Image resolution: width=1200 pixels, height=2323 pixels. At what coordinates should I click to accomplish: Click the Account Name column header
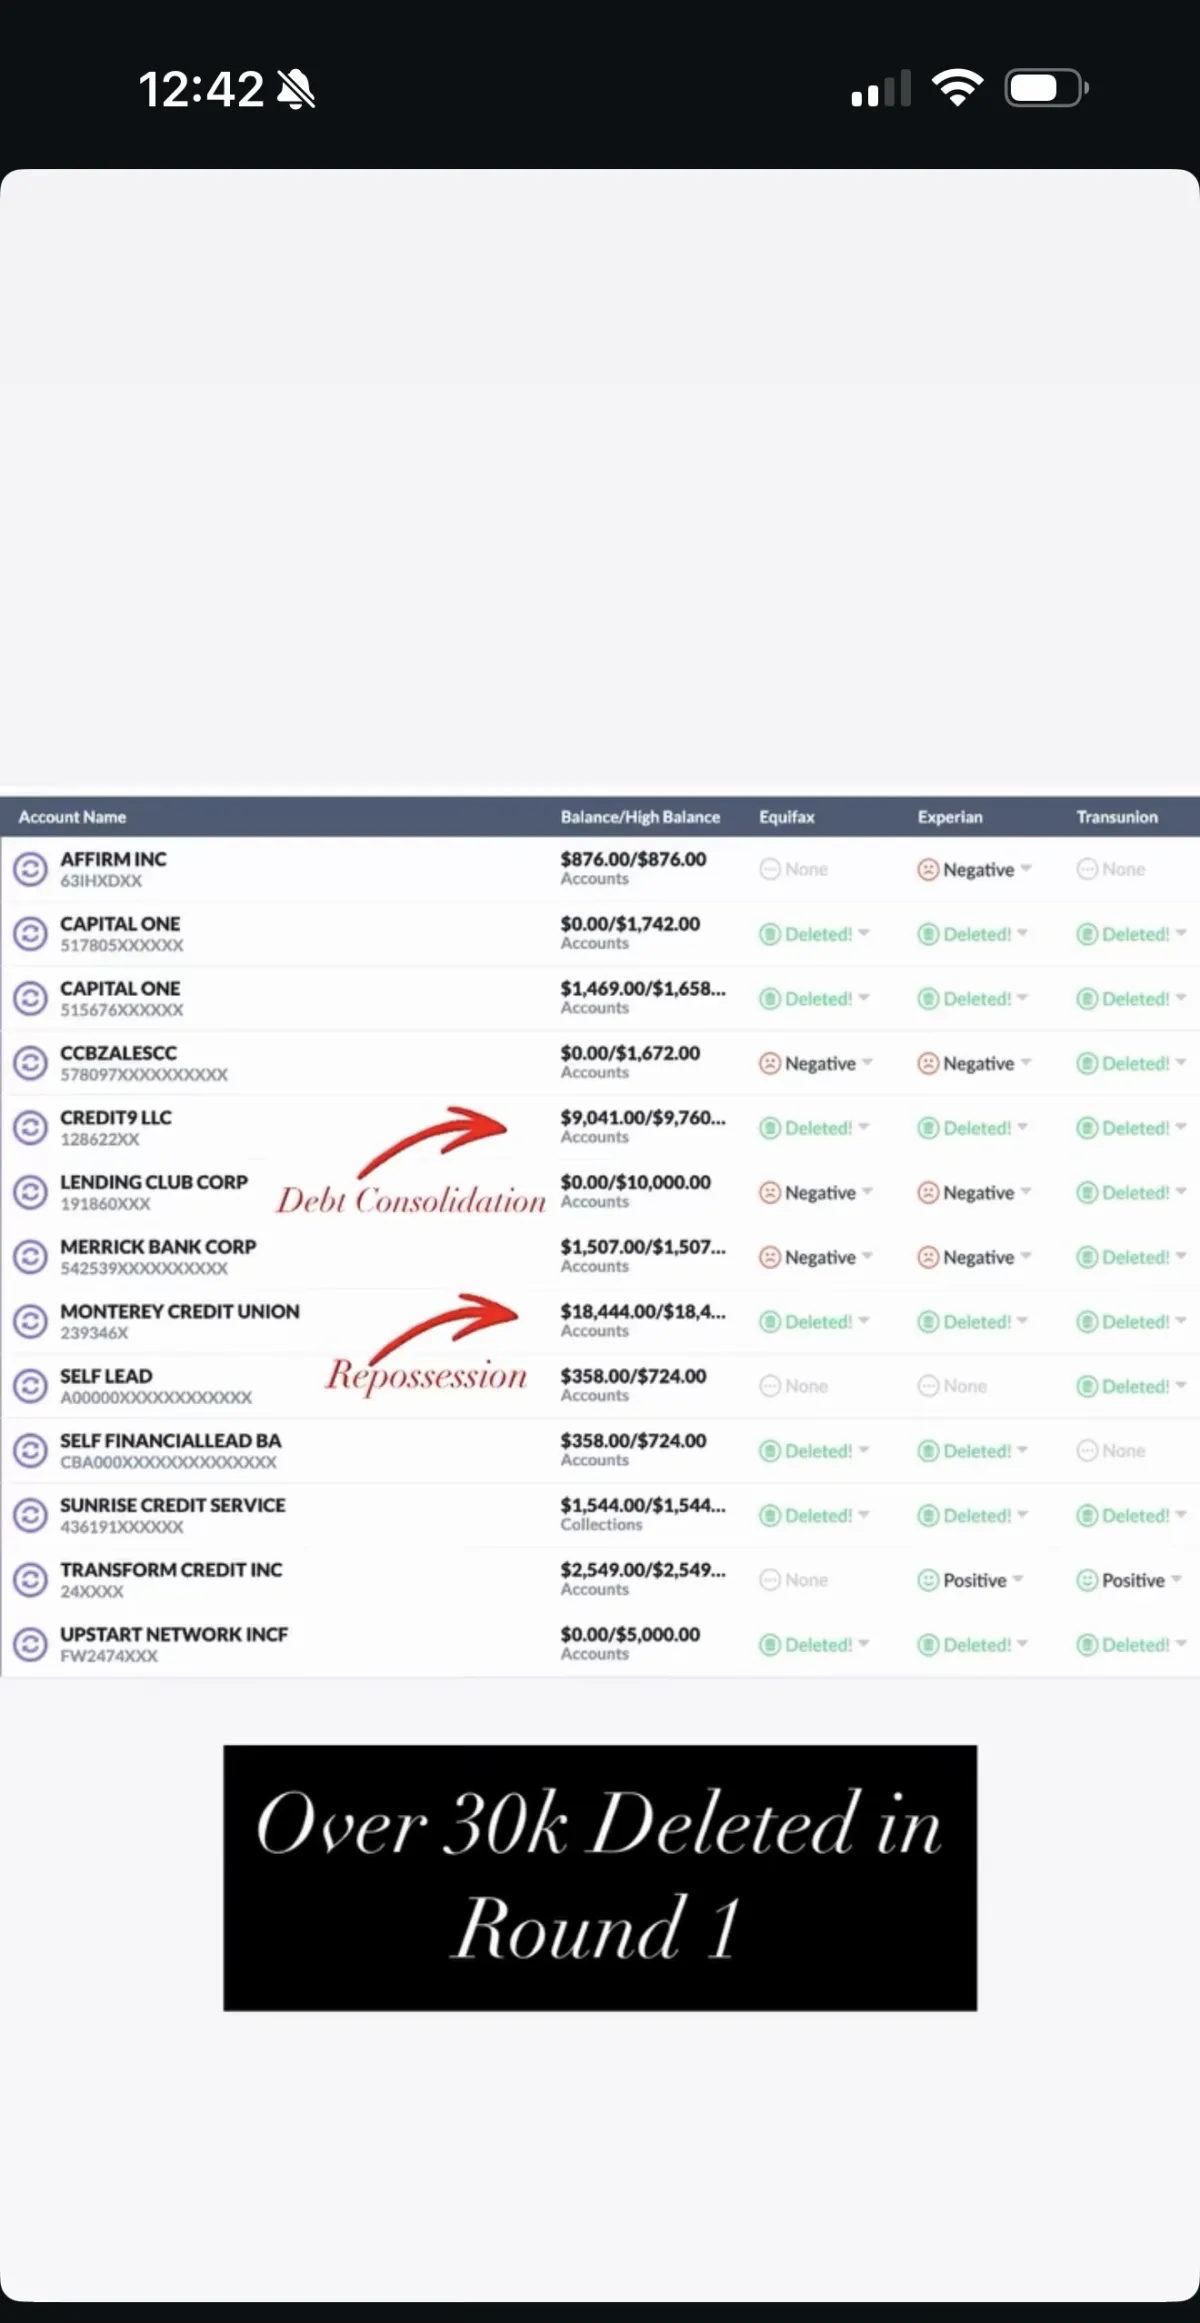point(72,817)
